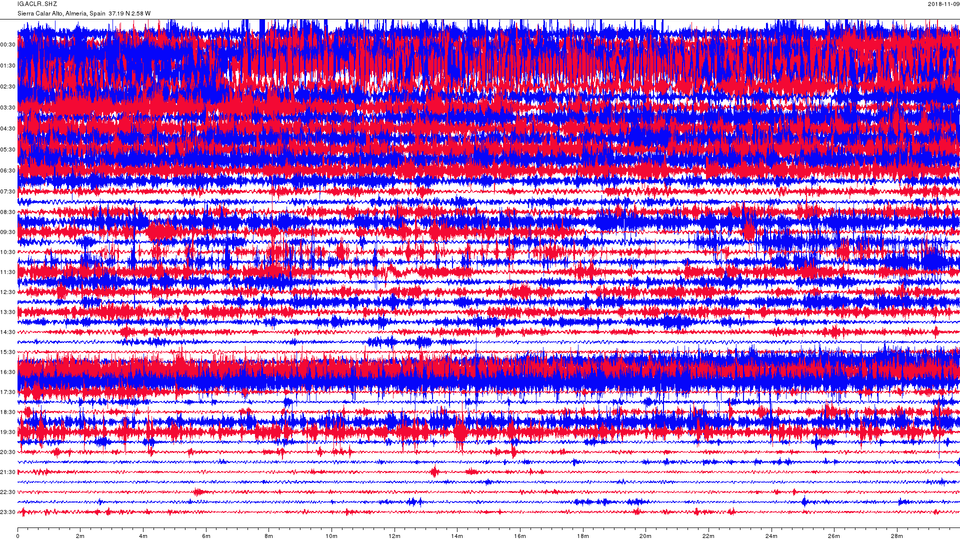Click the 09:30 time label
This screenshot has height=540, width=960.
point(8,232)
